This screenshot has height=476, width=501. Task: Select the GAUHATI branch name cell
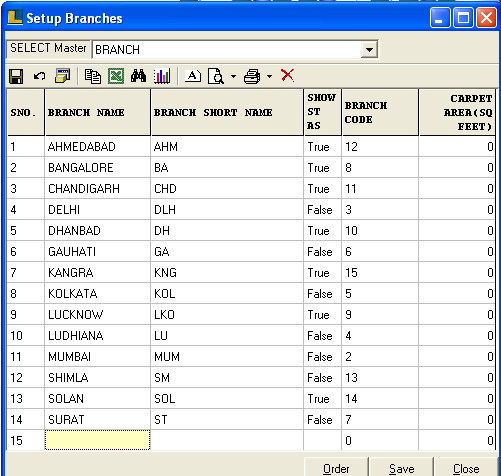(x=97, y=251)
